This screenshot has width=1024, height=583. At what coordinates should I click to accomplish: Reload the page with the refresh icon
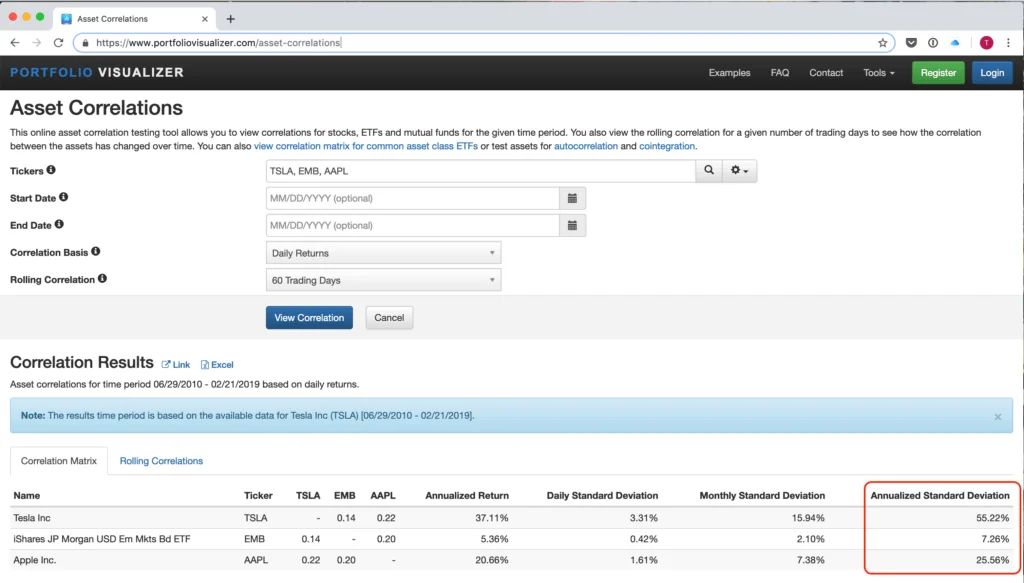[58, 42]
